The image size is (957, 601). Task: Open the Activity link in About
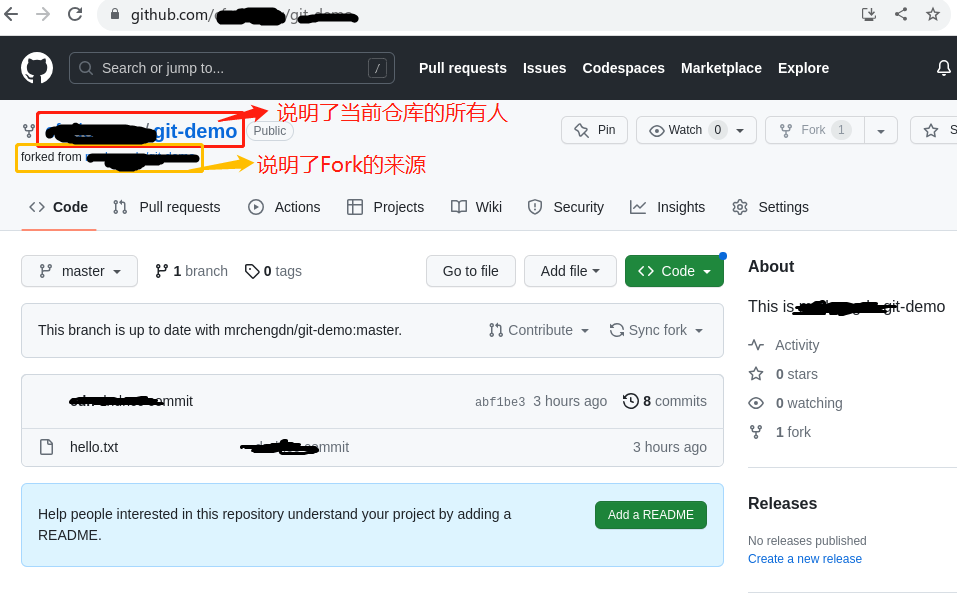pos(797,345)
